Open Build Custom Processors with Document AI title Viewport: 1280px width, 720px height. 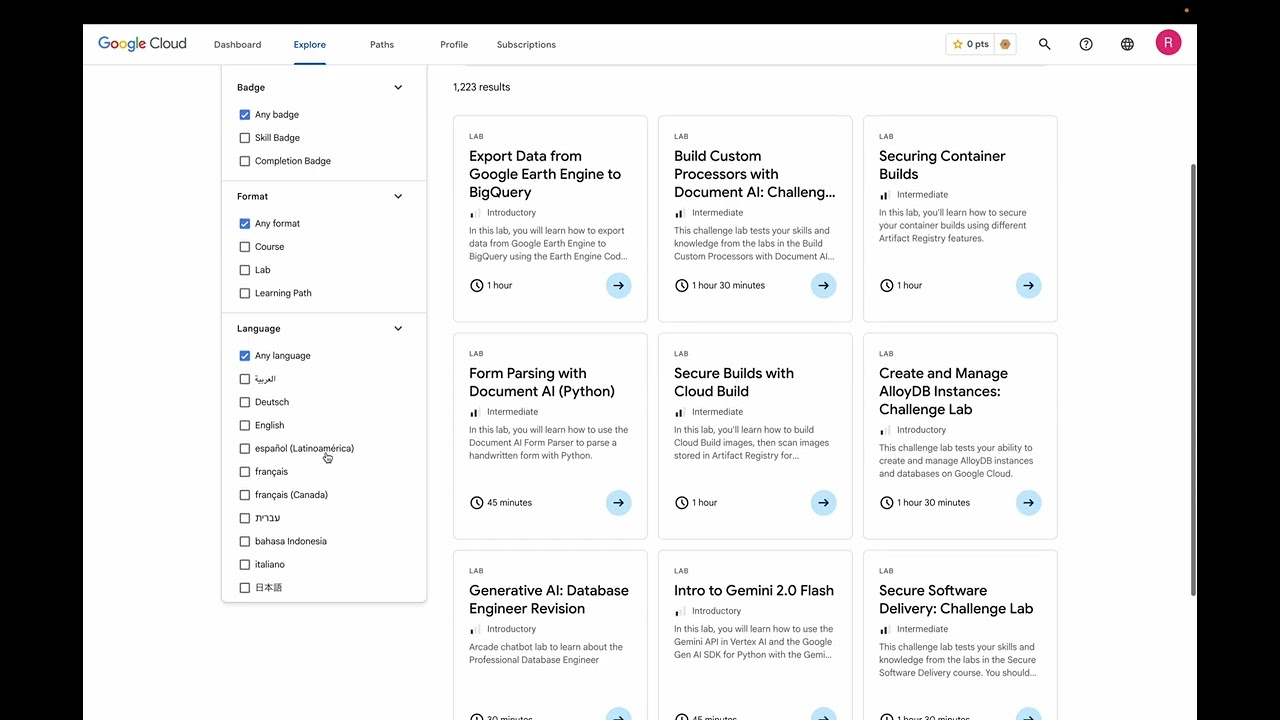tap(755, 174)
